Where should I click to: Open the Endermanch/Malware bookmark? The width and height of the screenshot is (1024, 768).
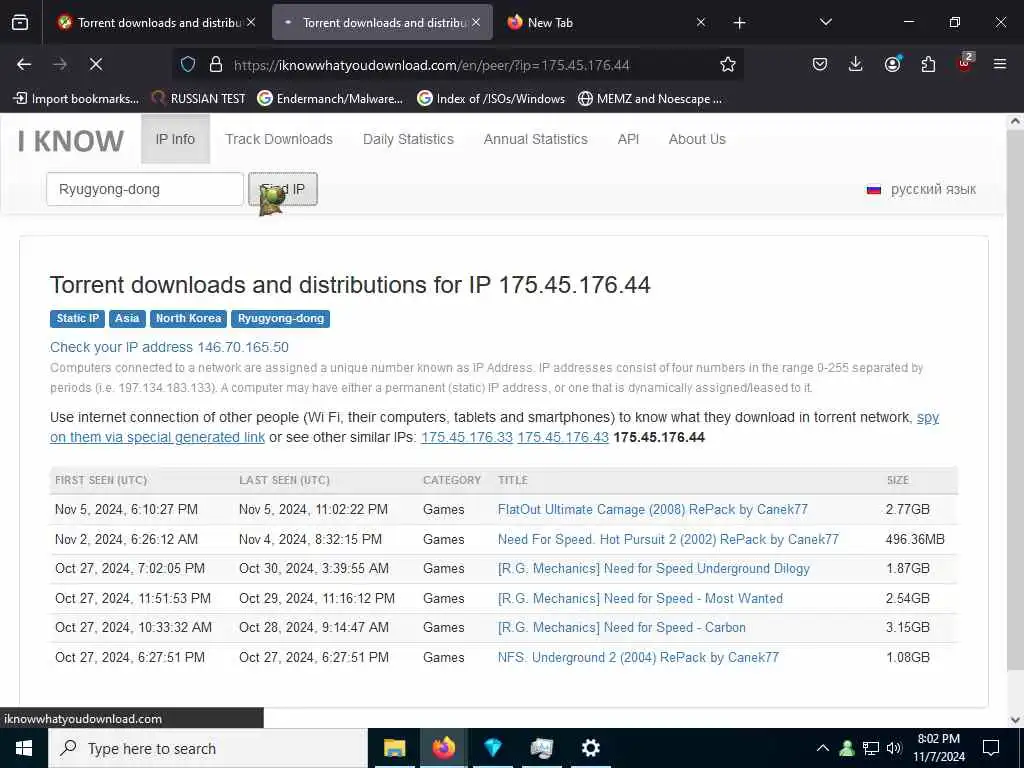(x=330, y=99)
